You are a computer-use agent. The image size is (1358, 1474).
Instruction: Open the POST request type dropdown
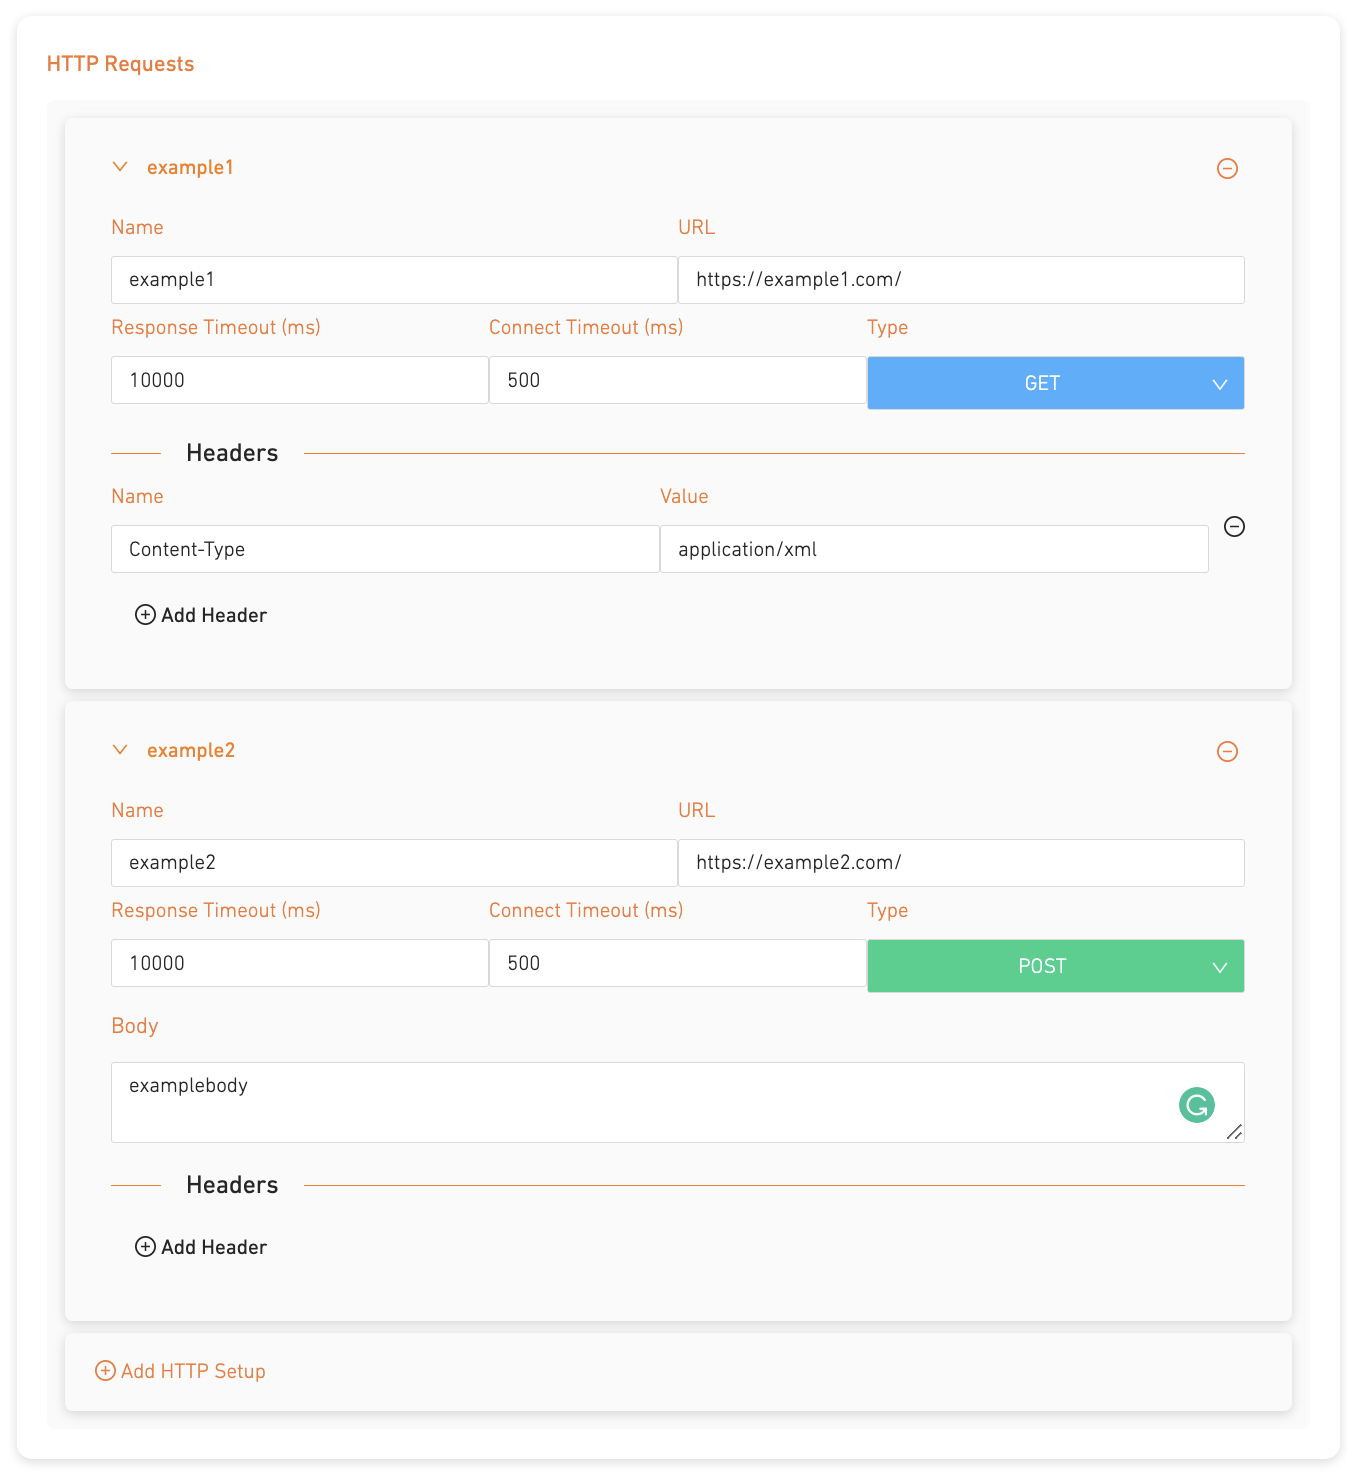click(x=1056, y=966)
